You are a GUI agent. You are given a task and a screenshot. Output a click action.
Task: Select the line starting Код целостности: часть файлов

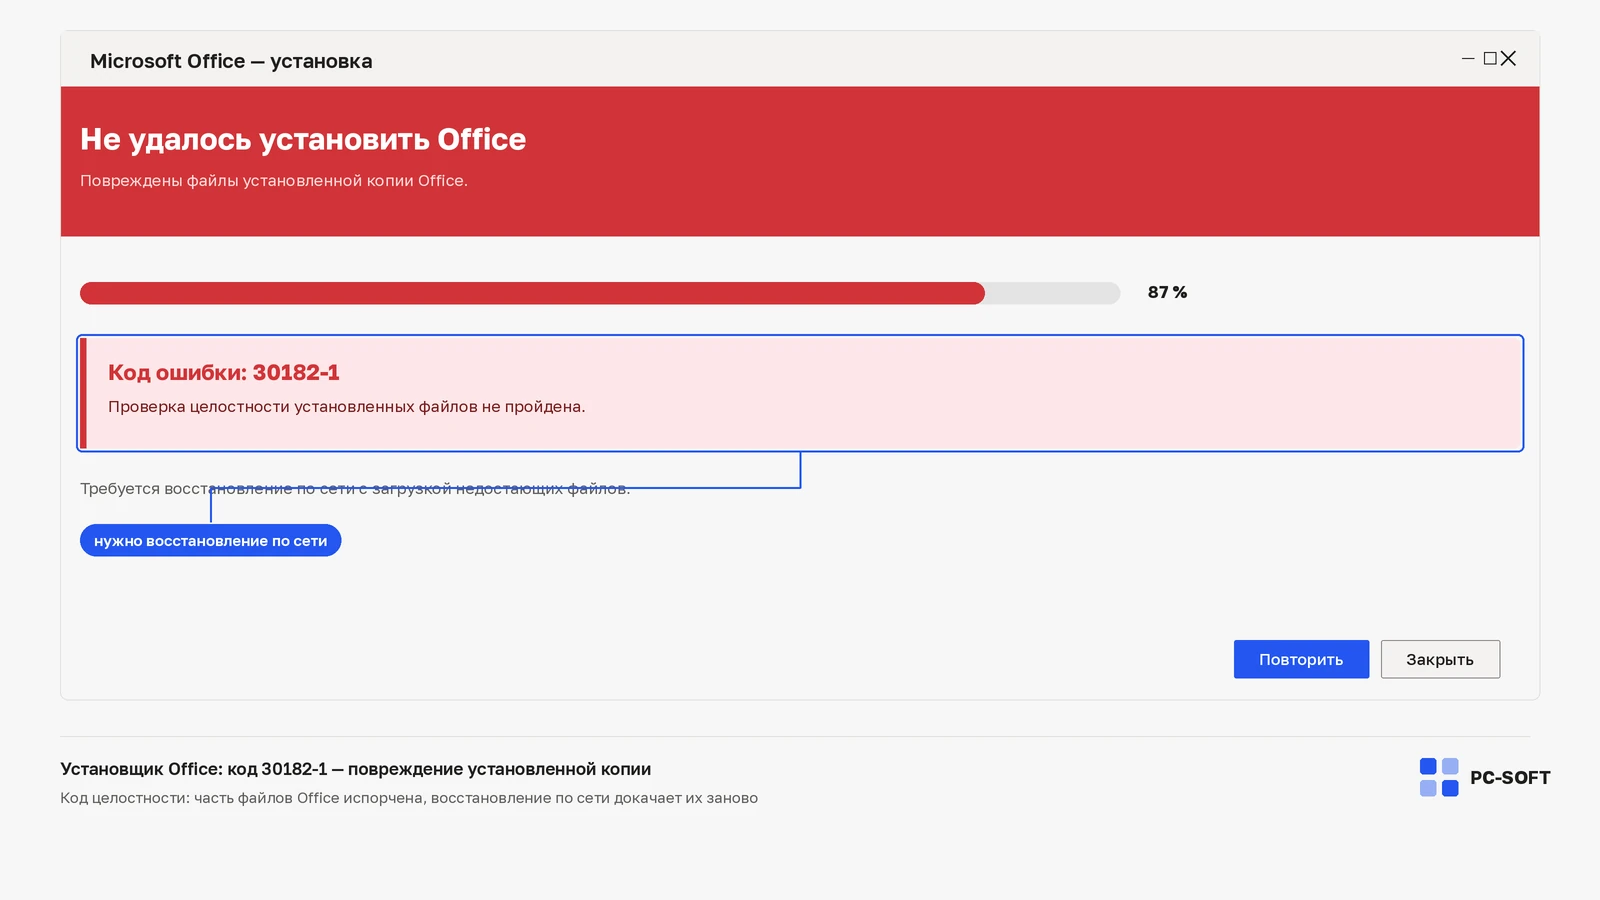[x=409, y=798]
